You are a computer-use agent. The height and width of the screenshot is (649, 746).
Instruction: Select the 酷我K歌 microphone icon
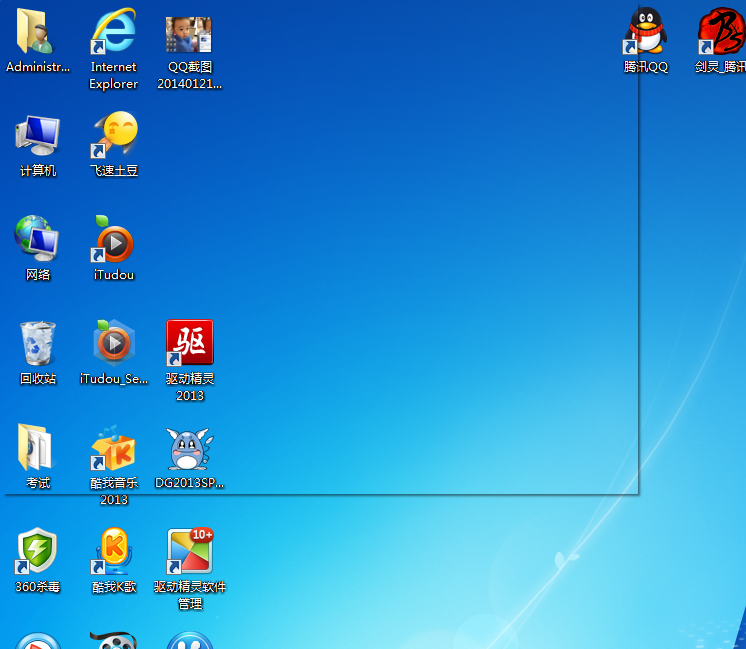pos(113,553)
